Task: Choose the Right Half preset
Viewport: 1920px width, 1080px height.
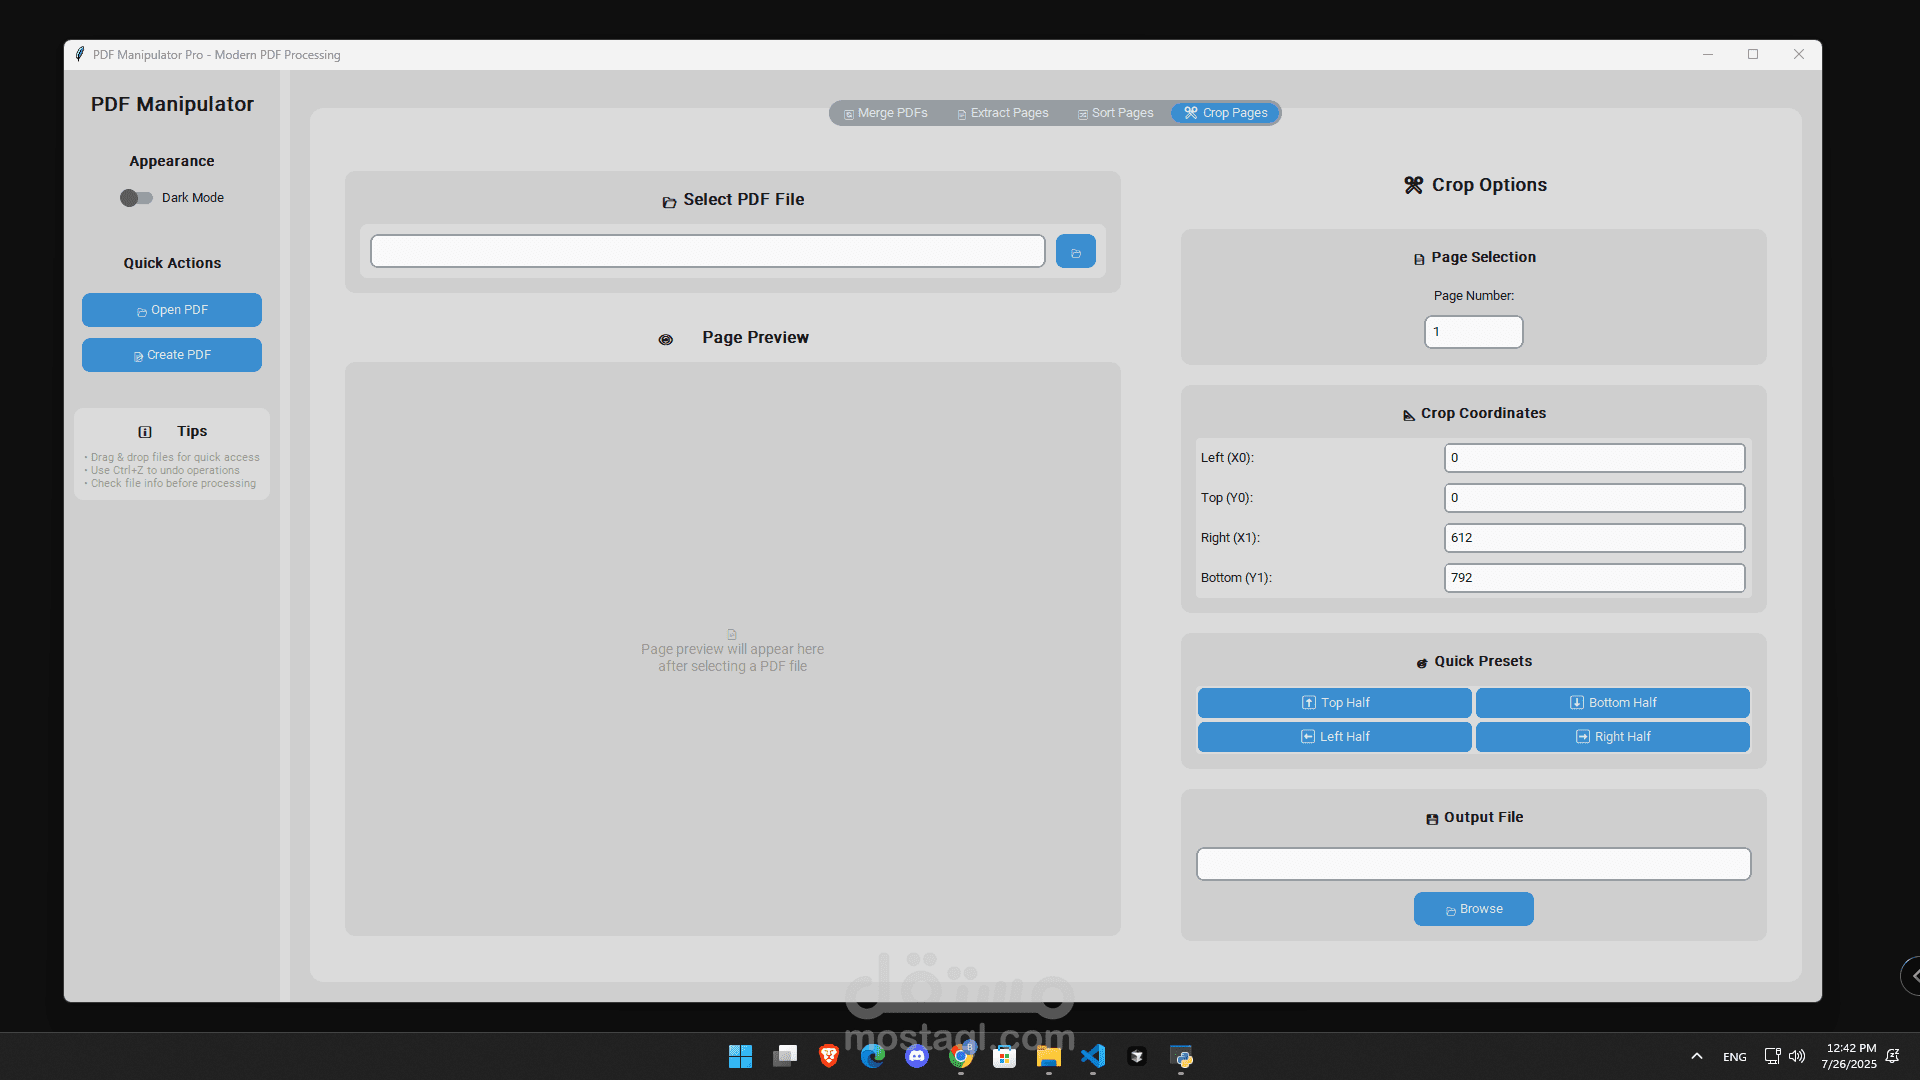Action: pos(1612,737)
